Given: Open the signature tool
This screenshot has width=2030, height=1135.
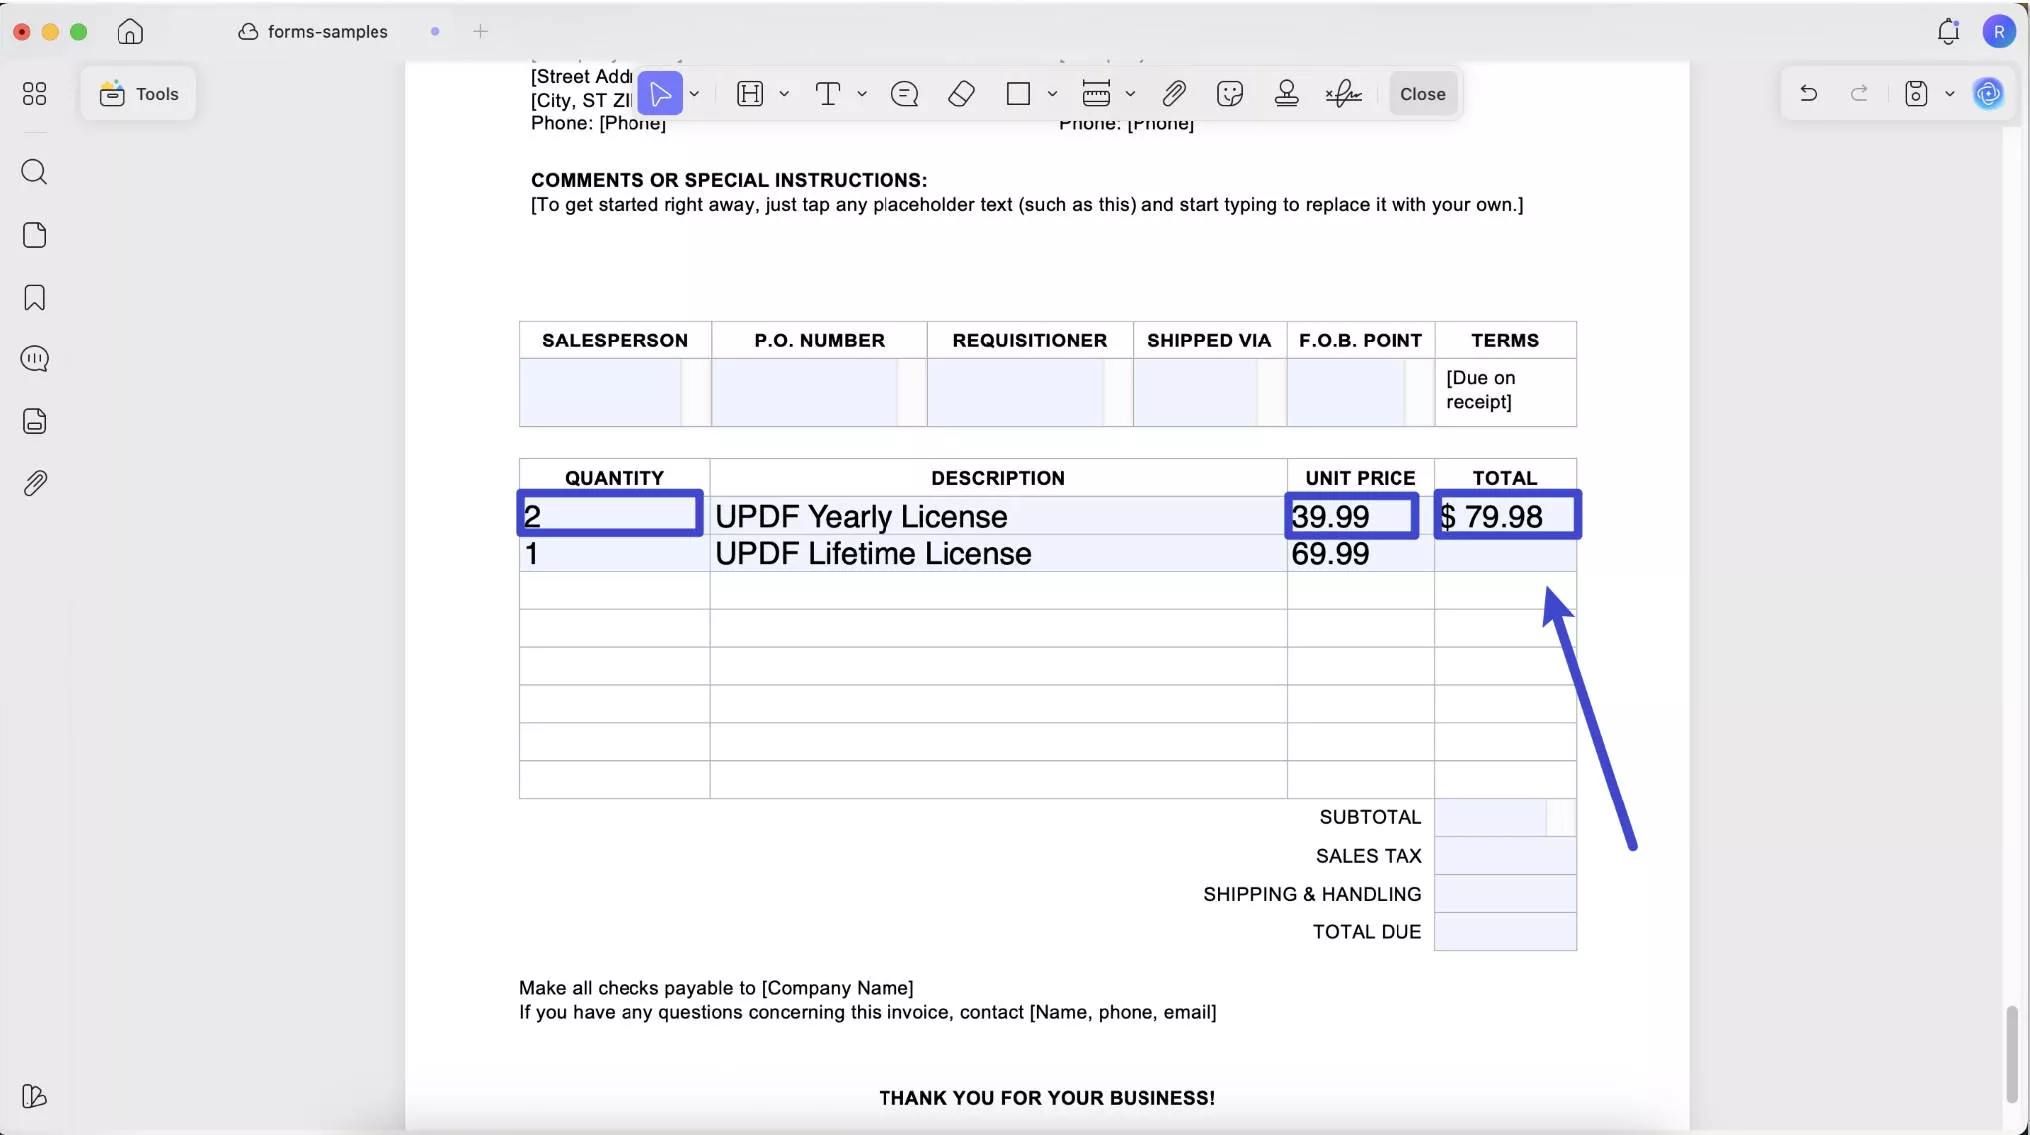Looking at the screenshot, I should (x=1343, y=94).
